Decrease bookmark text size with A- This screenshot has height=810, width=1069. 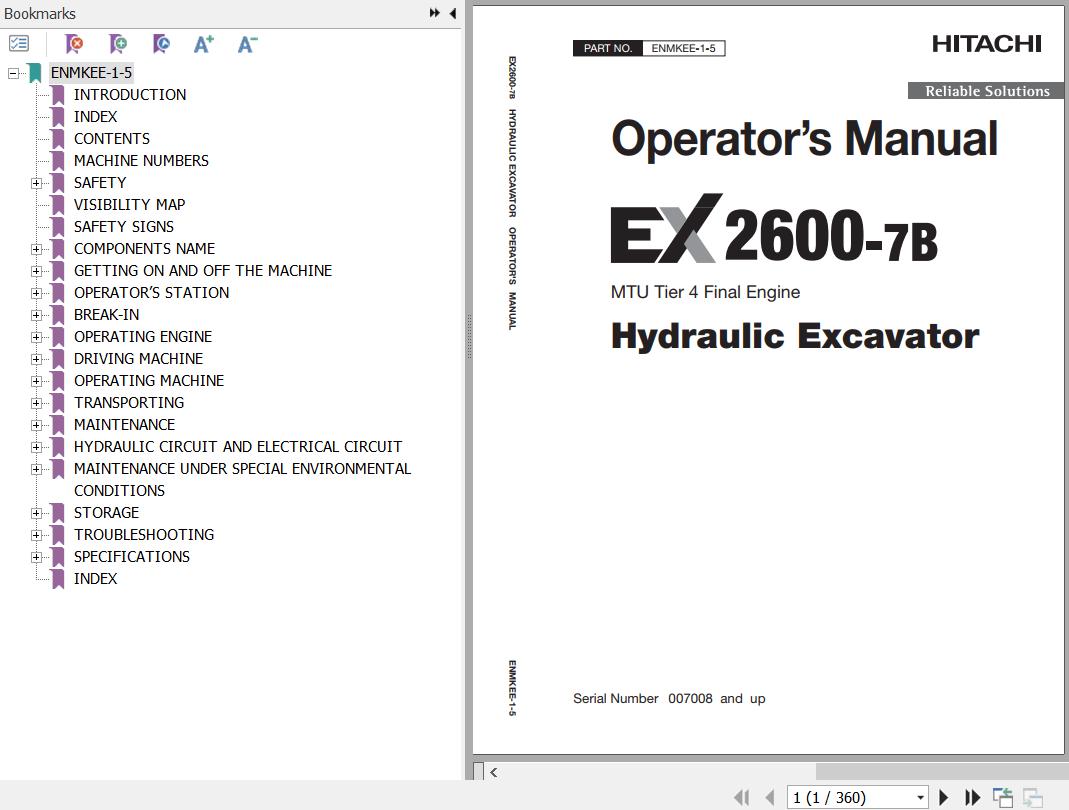(247, 44)
